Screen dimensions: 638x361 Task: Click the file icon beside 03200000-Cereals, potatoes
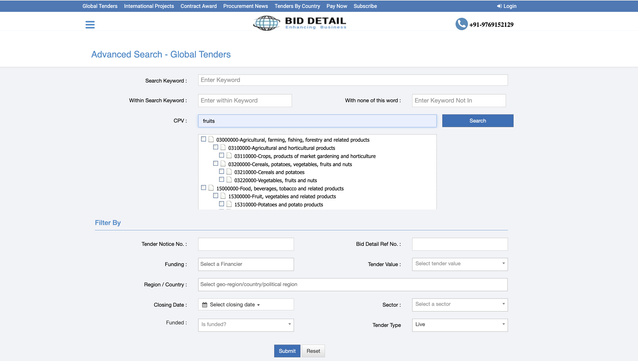coord(223,164)
